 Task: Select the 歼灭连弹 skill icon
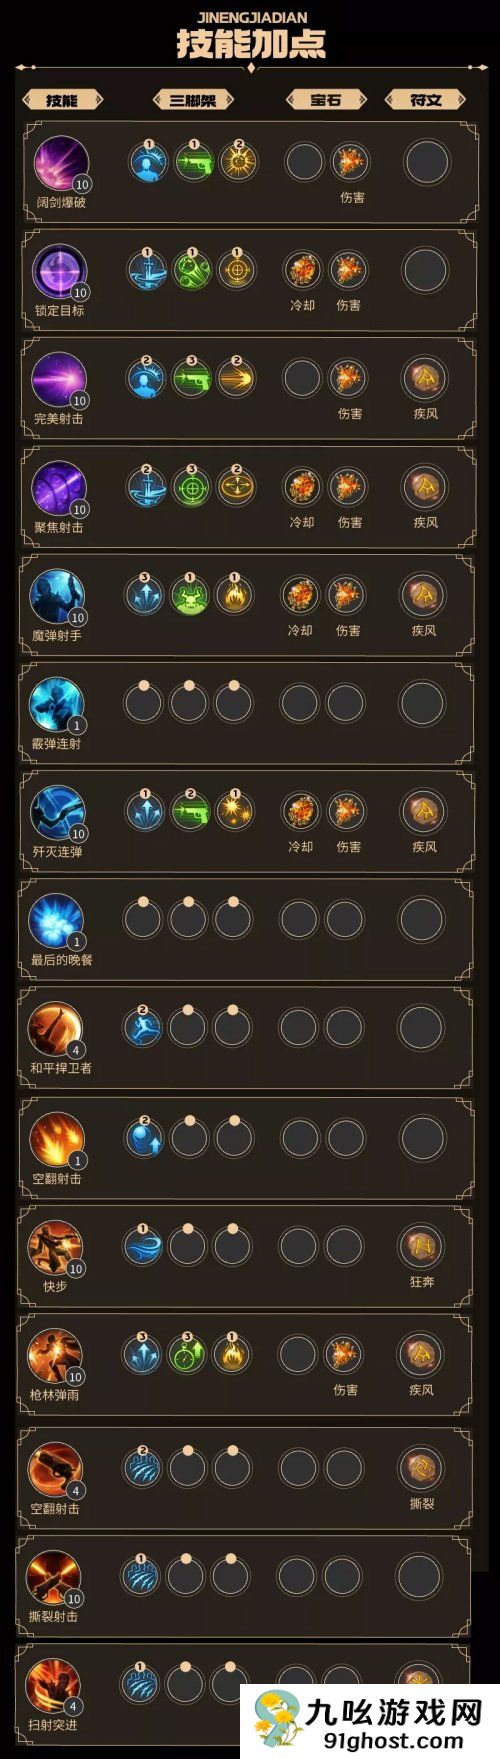click(x=57, y=813)
